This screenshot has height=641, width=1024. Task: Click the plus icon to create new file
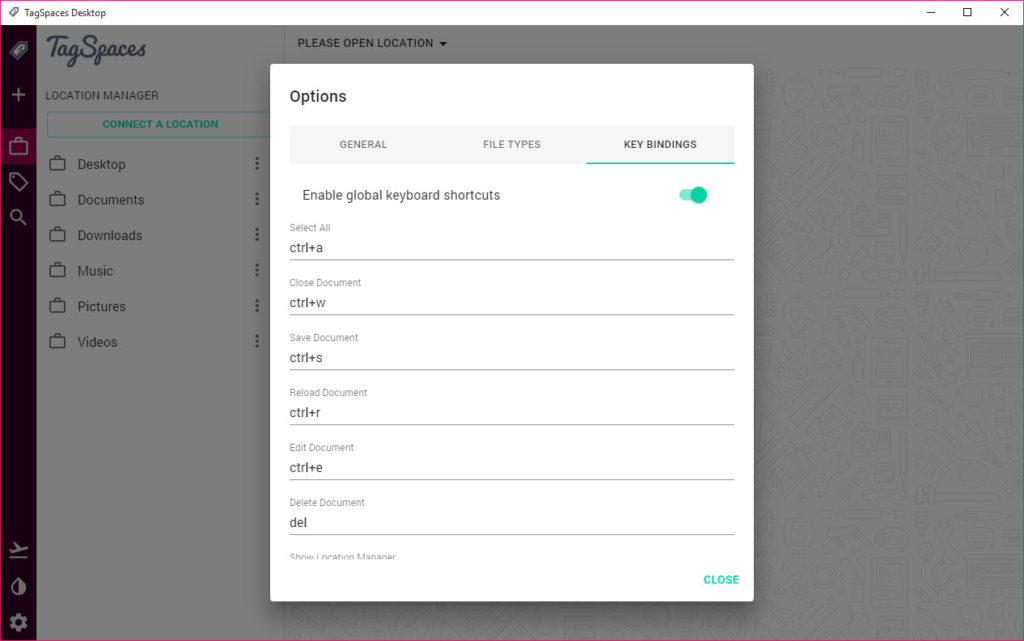pos(18,95)
